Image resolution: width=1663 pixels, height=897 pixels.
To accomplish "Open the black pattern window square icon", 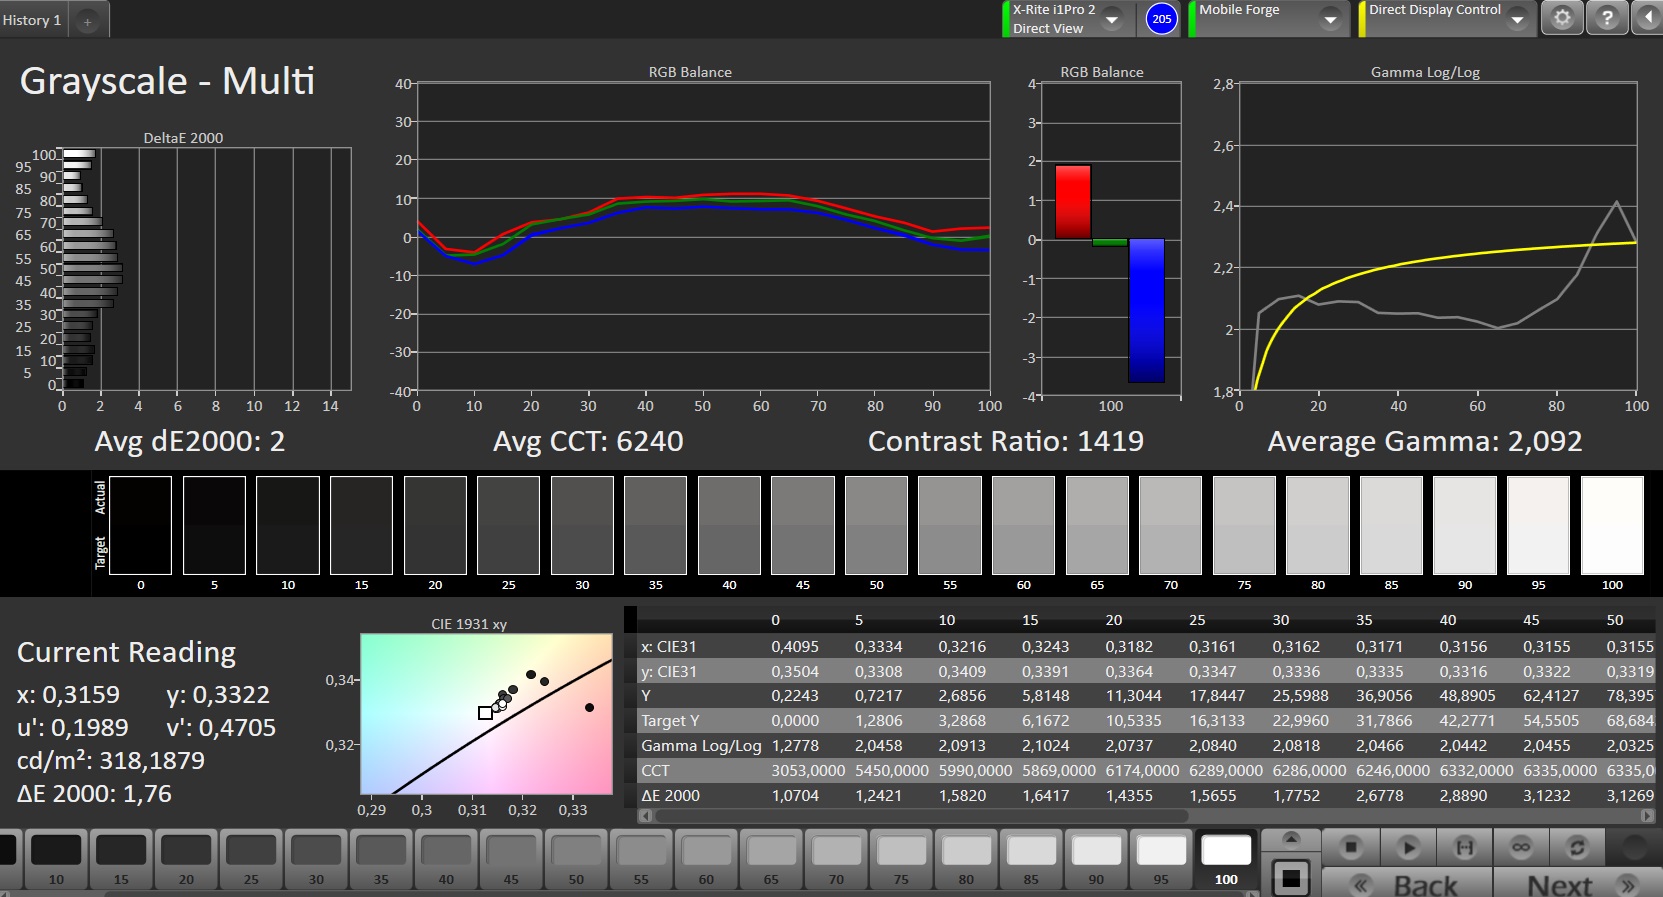I will pyautogui.click(x=1291, y=877).
